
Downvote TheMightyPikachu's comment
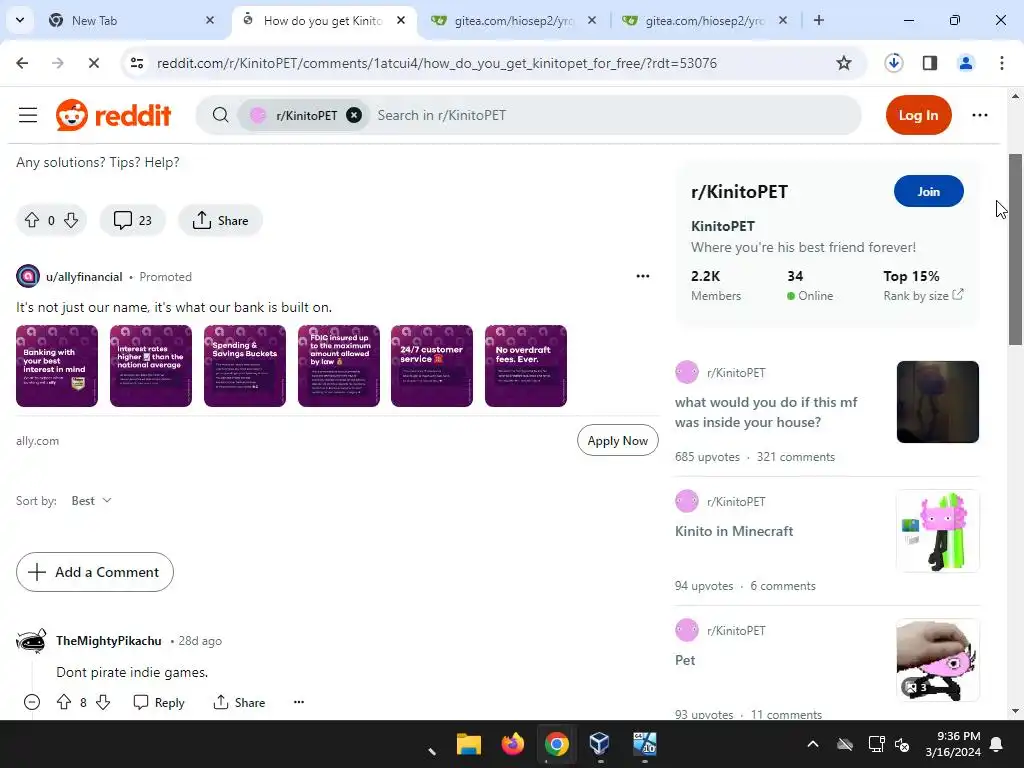pos(103,702)
